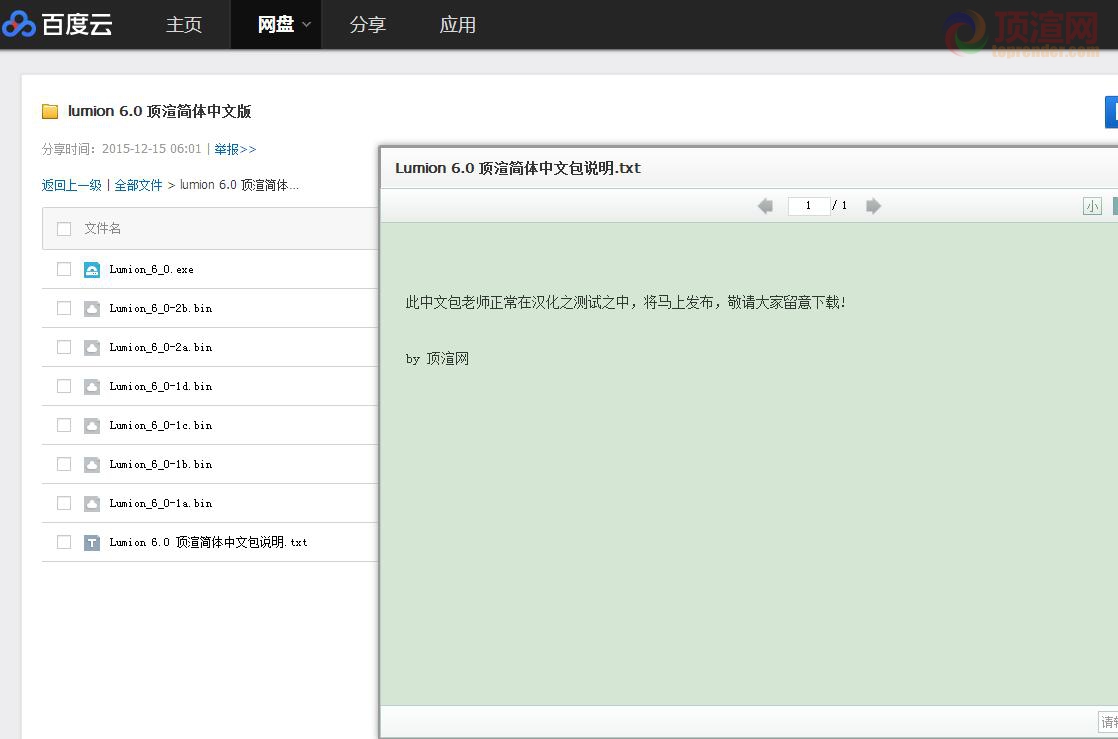Click the exe file icon of Lumion_6_0.exe
Viewport: 1118px width, 739px height.
(92, 270)
